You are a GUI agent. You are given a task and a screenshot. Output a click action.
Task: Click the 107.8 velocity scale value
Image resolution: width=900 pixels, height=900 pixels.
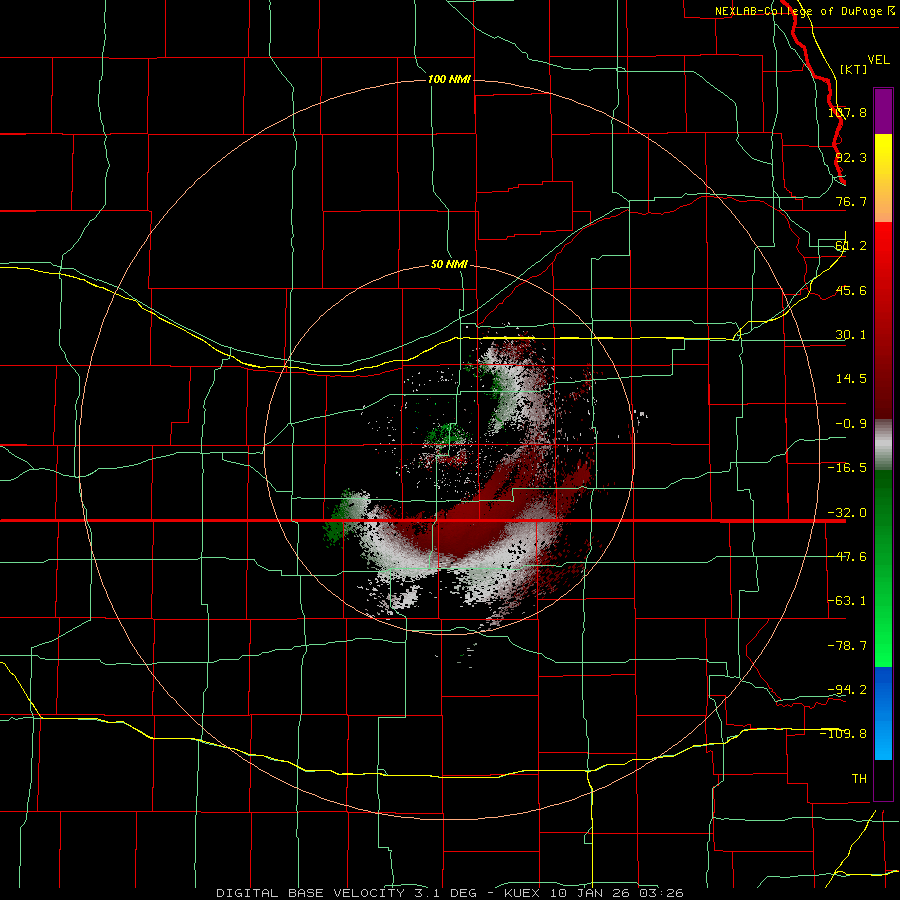tap(847, 112)
